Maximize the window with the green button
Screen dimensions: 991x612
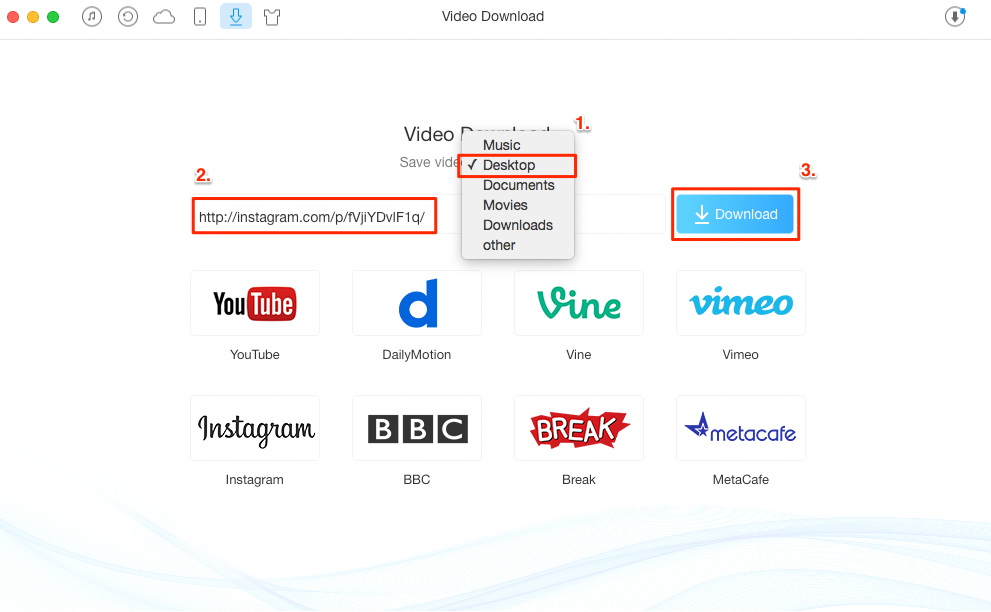(x=53, y=17)
